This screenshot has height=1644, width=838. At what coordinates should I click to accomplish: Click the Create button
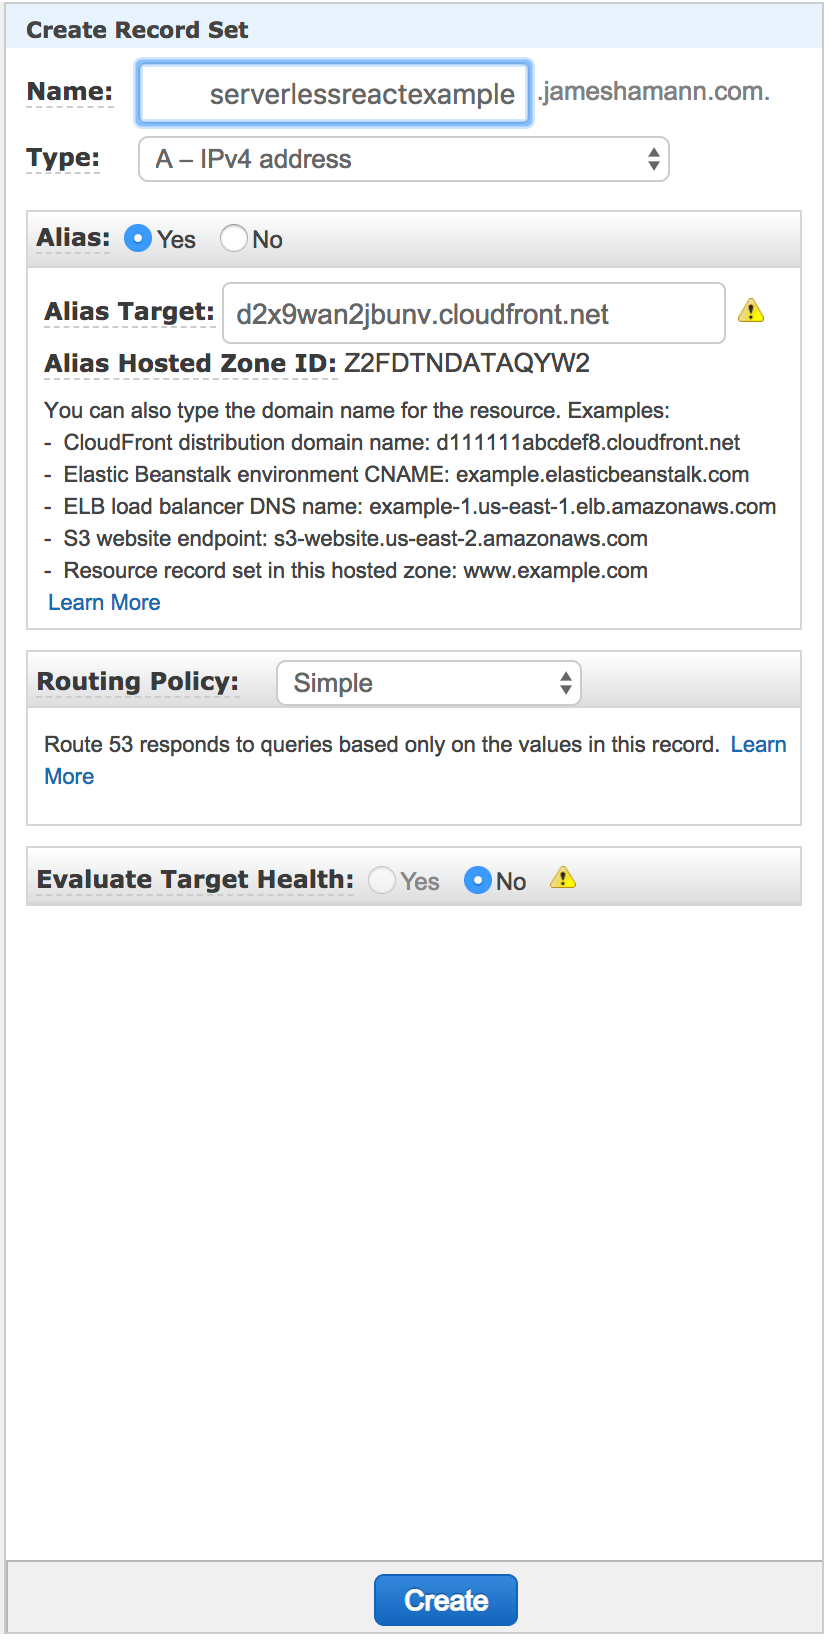pos(445,1599)
